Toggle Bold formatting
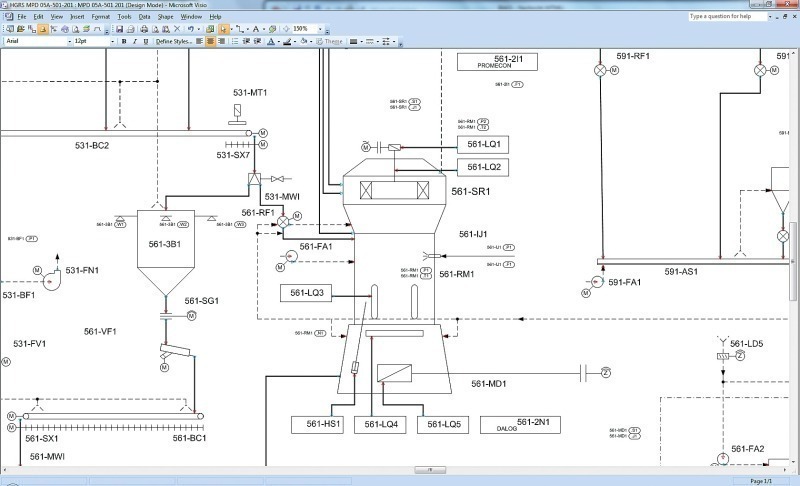The width and height of the screenshot is (800, 486). pyautogui.click(x=123, y=42)
